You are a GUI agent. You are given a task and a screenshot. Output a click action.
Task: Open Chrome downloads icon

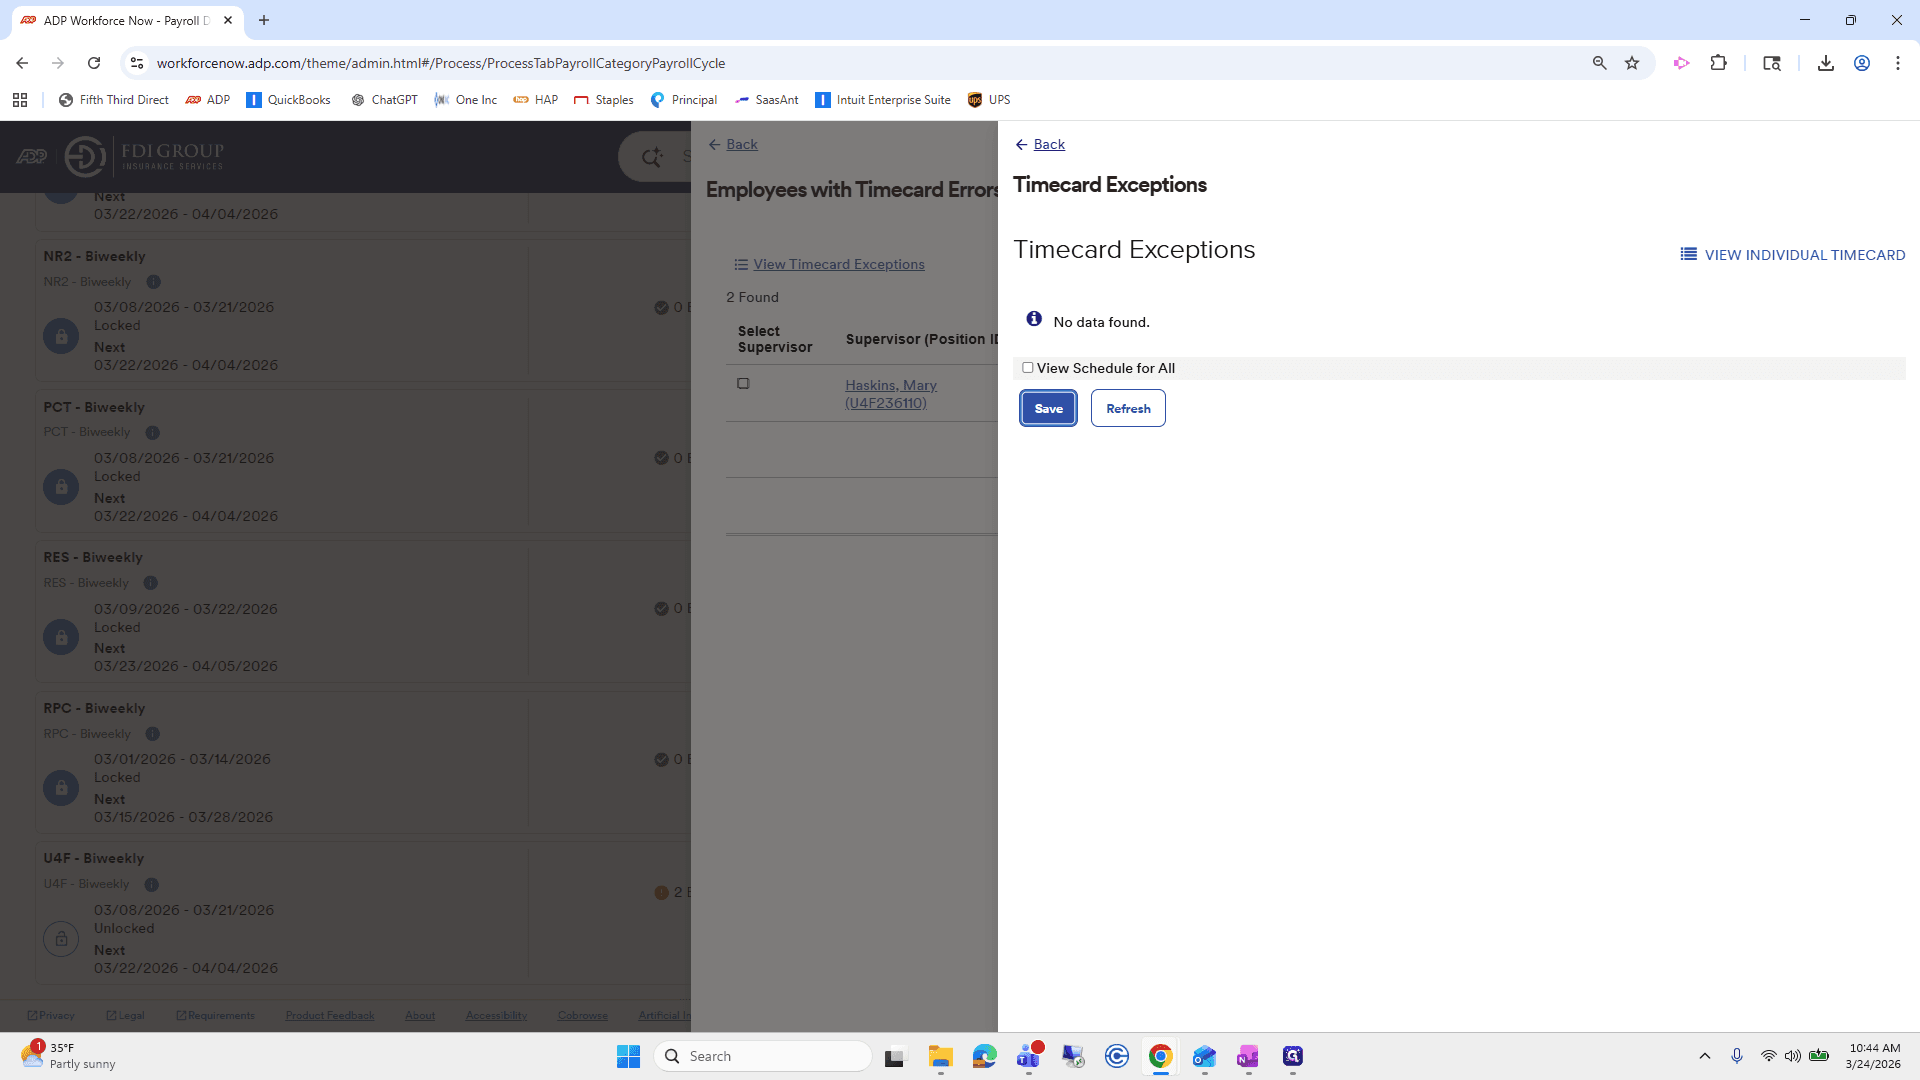(x=1825, y=63)
